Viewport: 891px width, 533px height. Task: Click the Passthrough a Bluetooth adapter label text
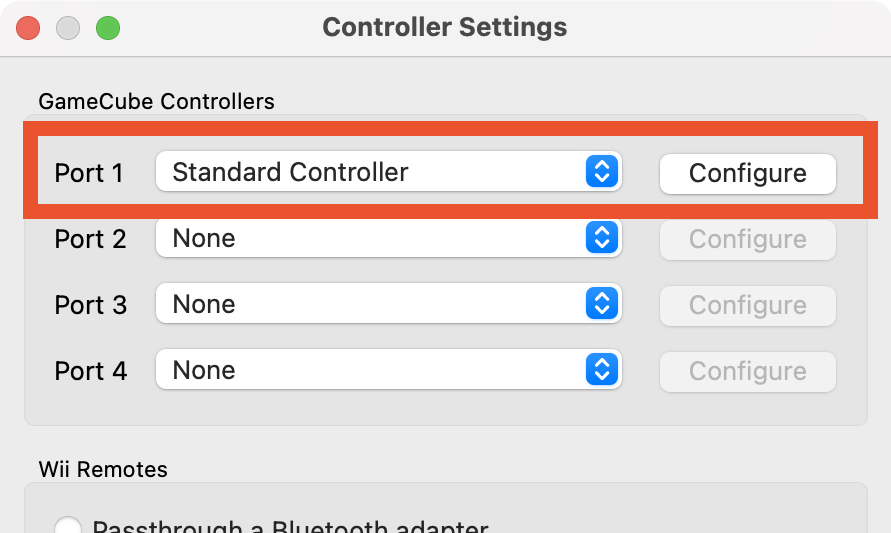(x=290, y=526)
